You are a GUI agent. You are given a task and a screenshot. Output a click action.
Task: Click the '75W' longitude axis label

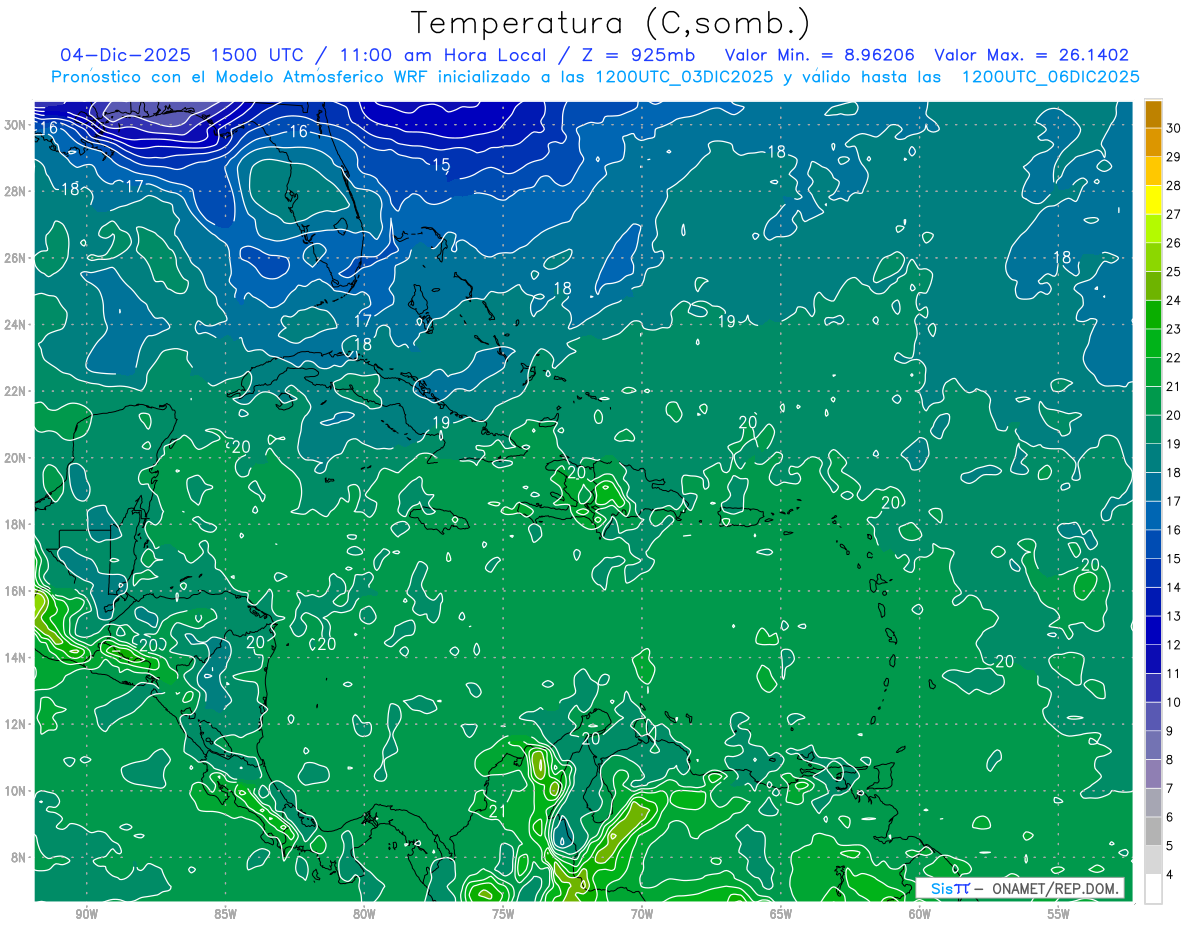pos(503,914)
